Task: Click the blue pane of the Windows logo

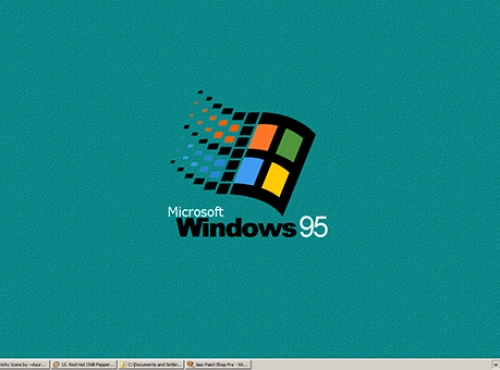Action: [x=249, y=171]
